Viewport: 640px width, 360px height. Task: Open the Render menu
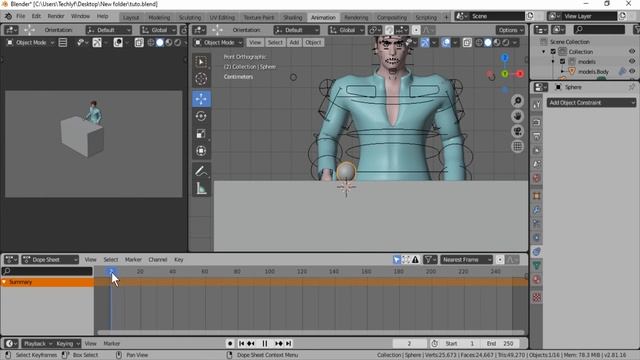click(56, 16)
